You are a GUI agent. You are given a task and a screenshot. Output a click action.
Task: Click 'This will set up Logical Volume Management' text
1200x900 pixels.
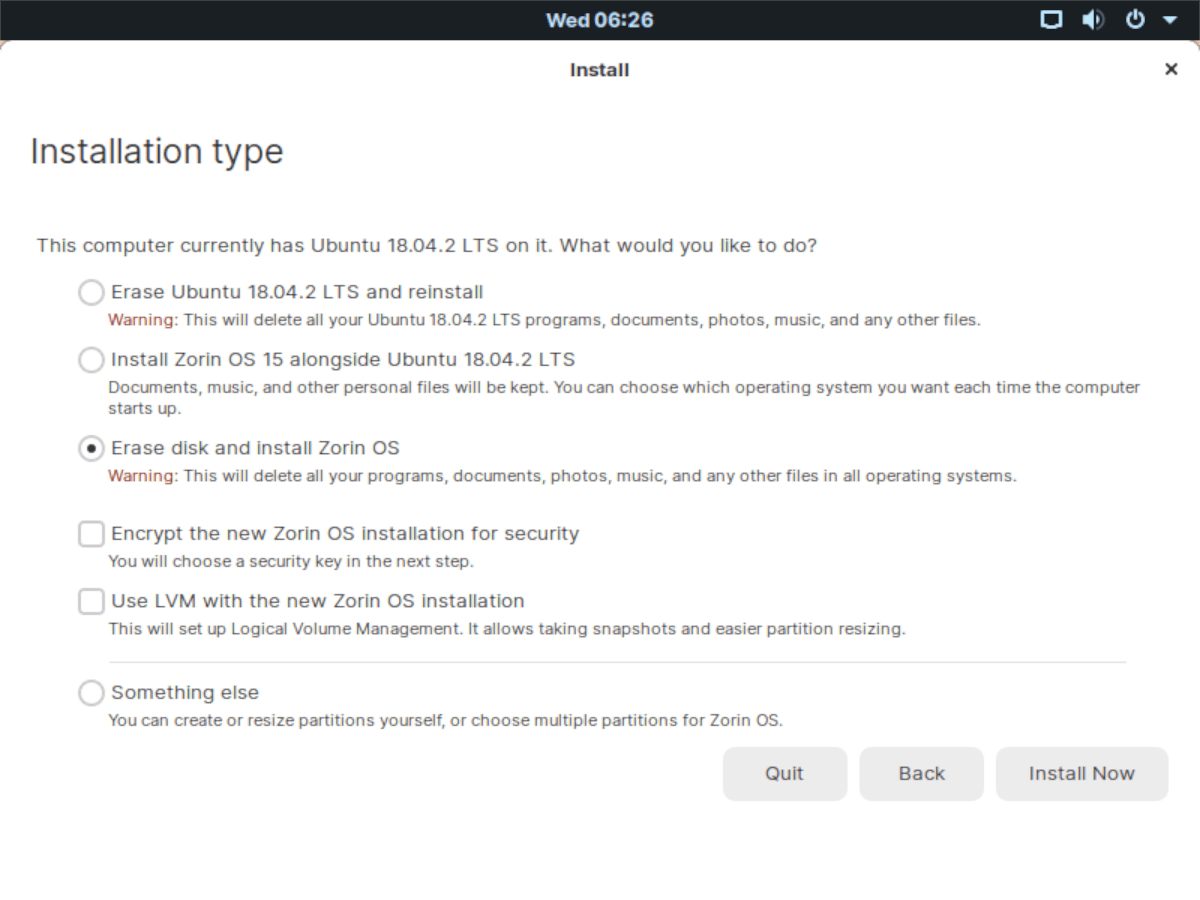(507, 629)
